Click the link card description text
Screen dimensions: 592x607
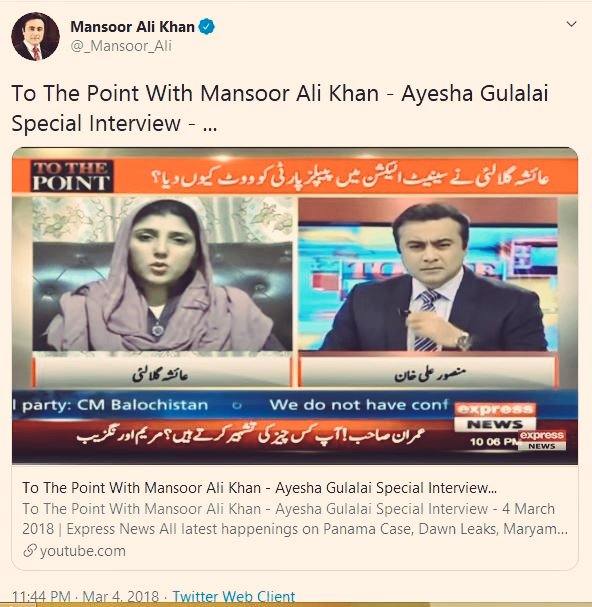(x=295, y=519)
